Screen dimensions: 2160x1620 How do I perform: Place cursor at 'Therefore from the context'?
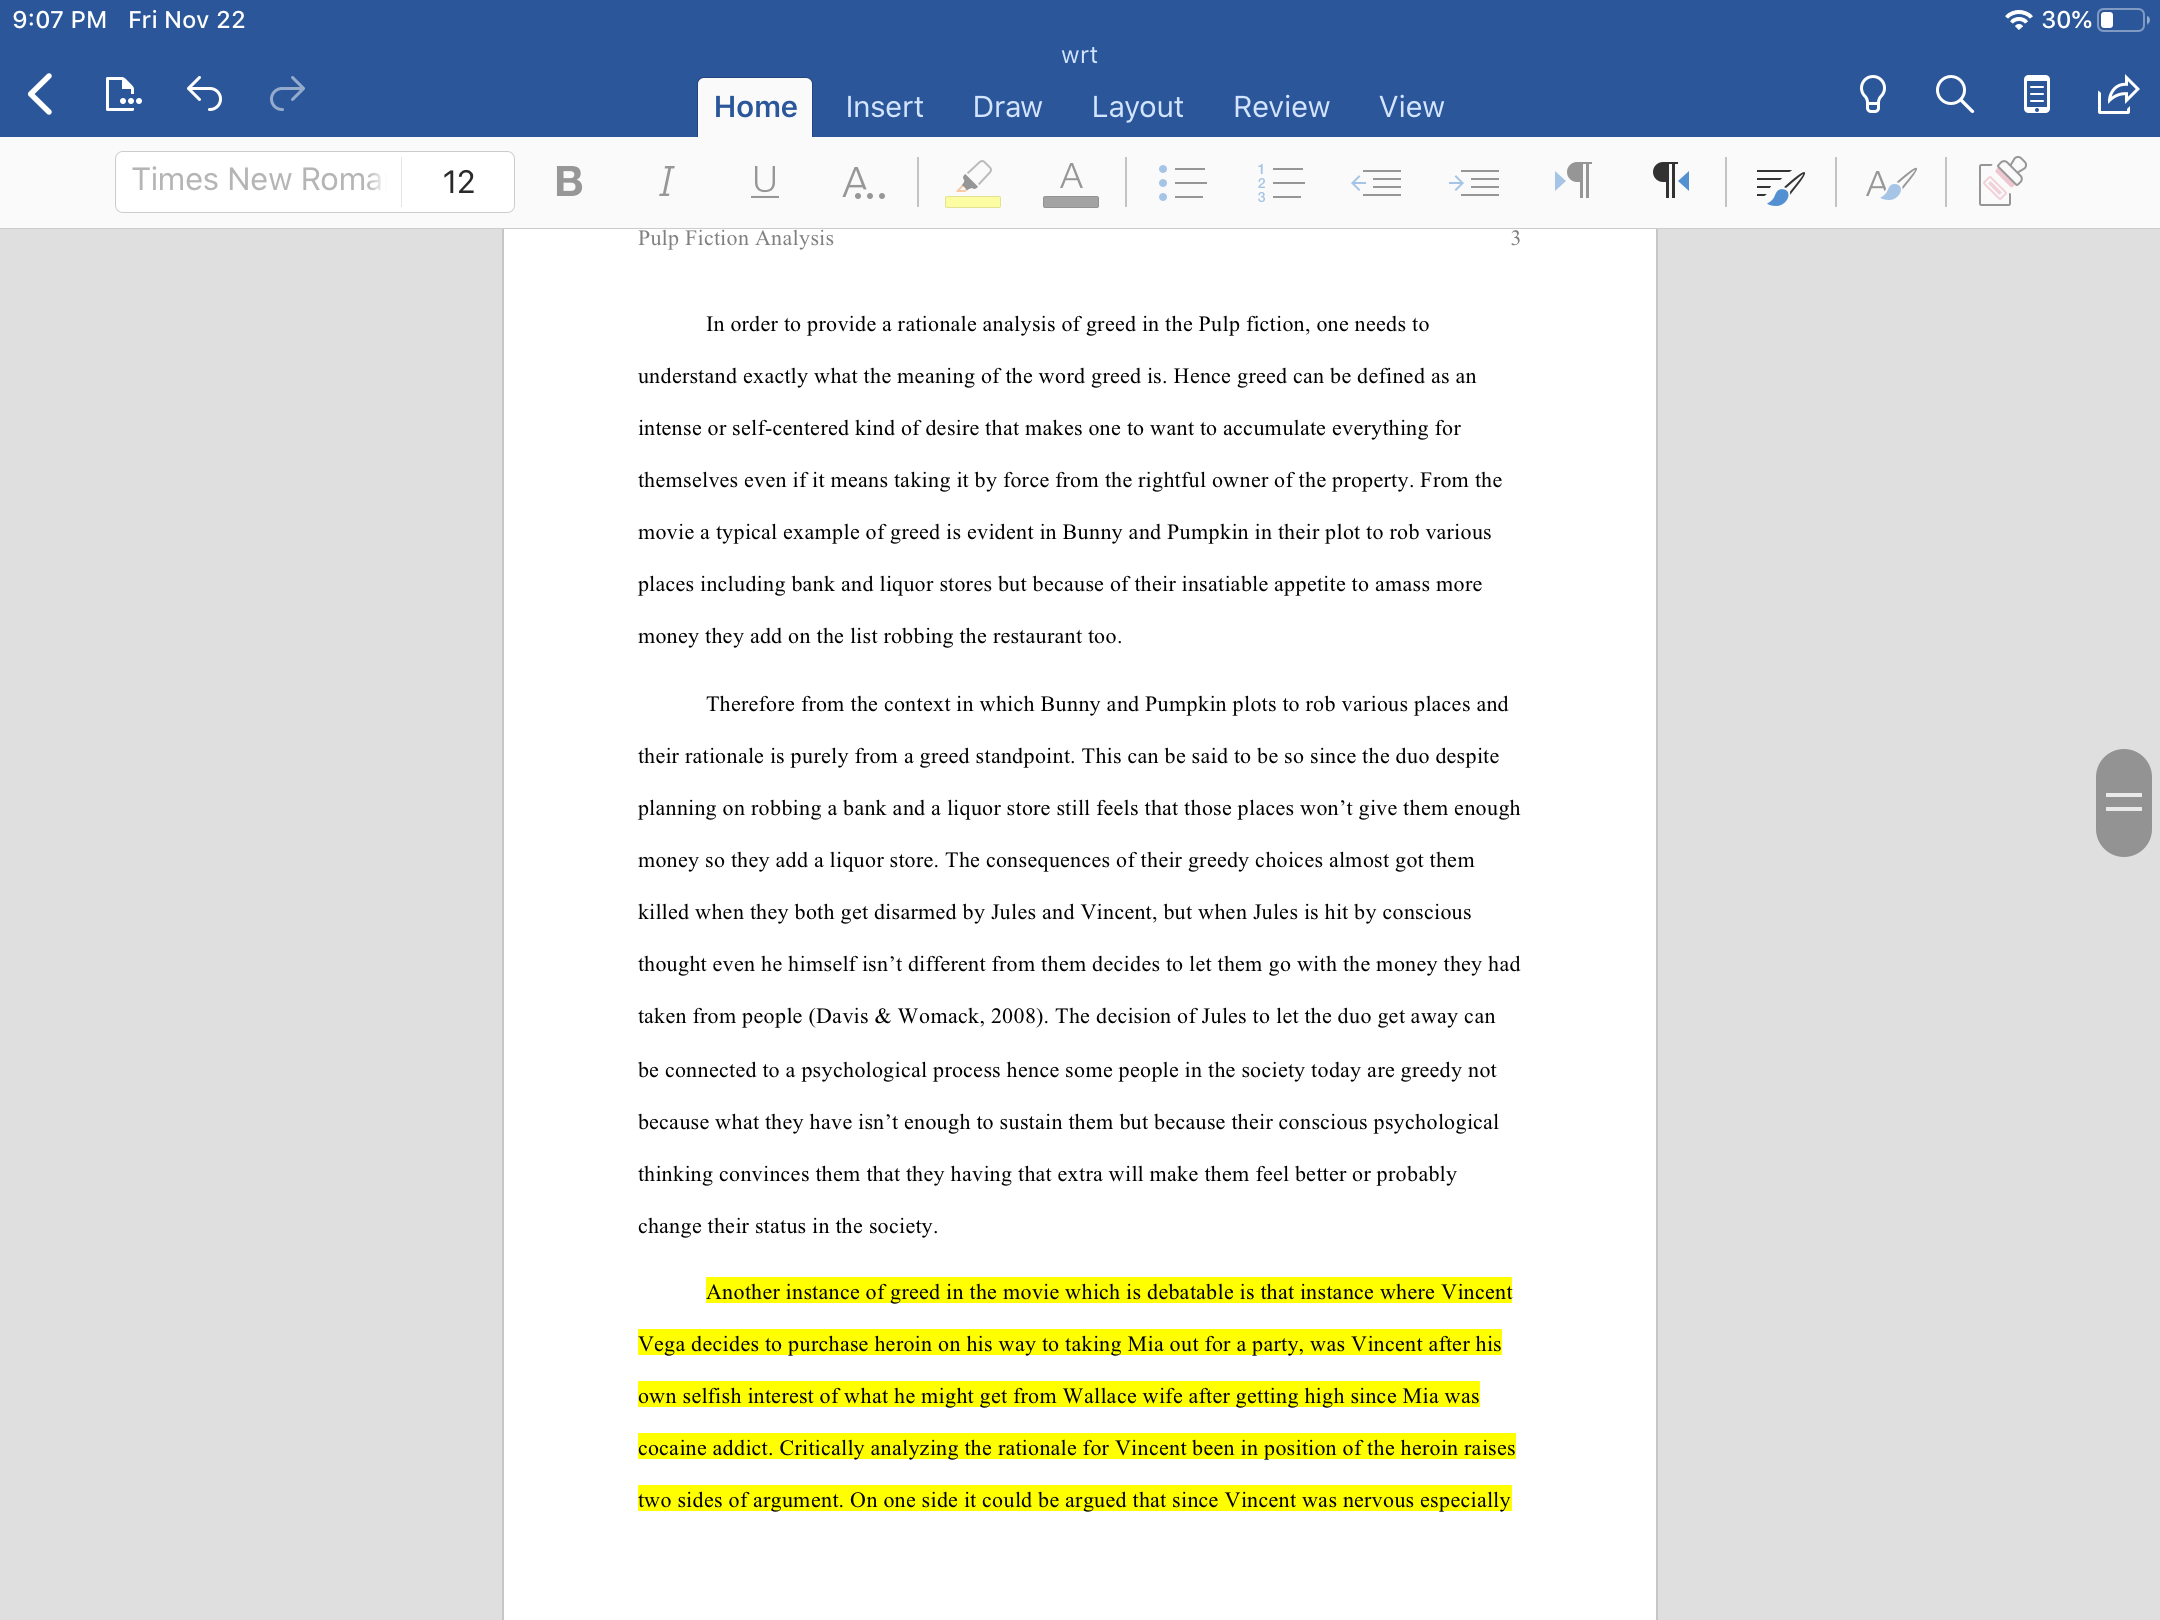click(x=829, y=704)
